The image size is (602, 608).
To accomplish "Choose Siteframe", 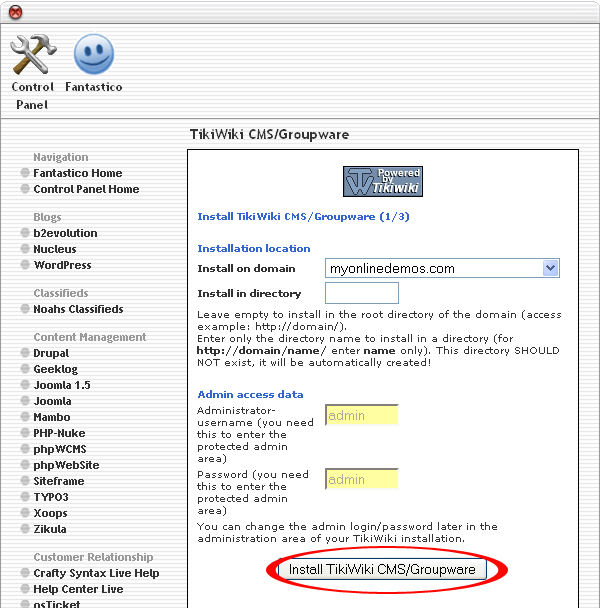I will point(59,481).
